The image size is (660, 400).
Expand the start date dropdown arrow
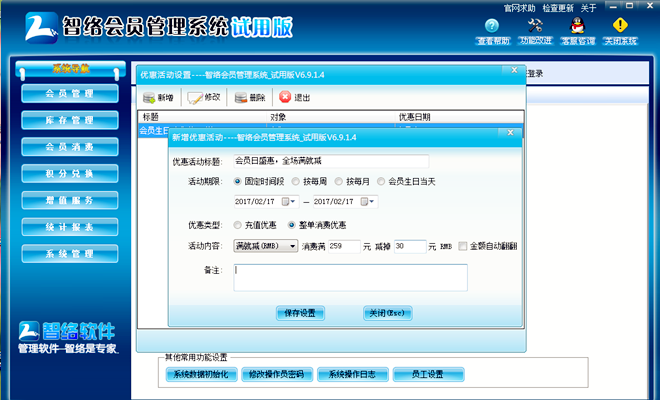pos(293,202)
